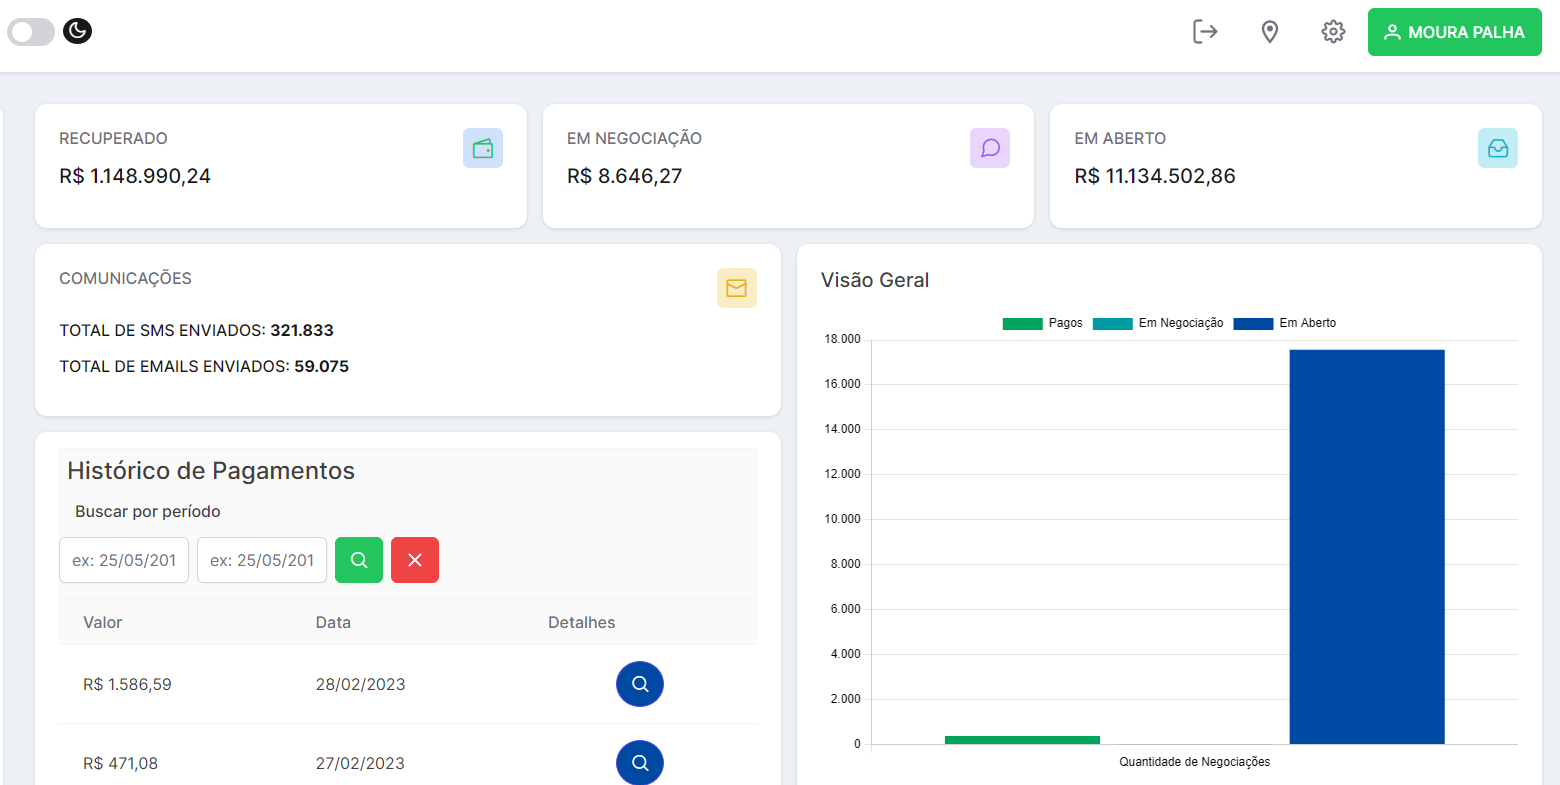Screen dimensions: 1560x785
Task: Click the green Pagos chart bar
Action: (1022, 740)
